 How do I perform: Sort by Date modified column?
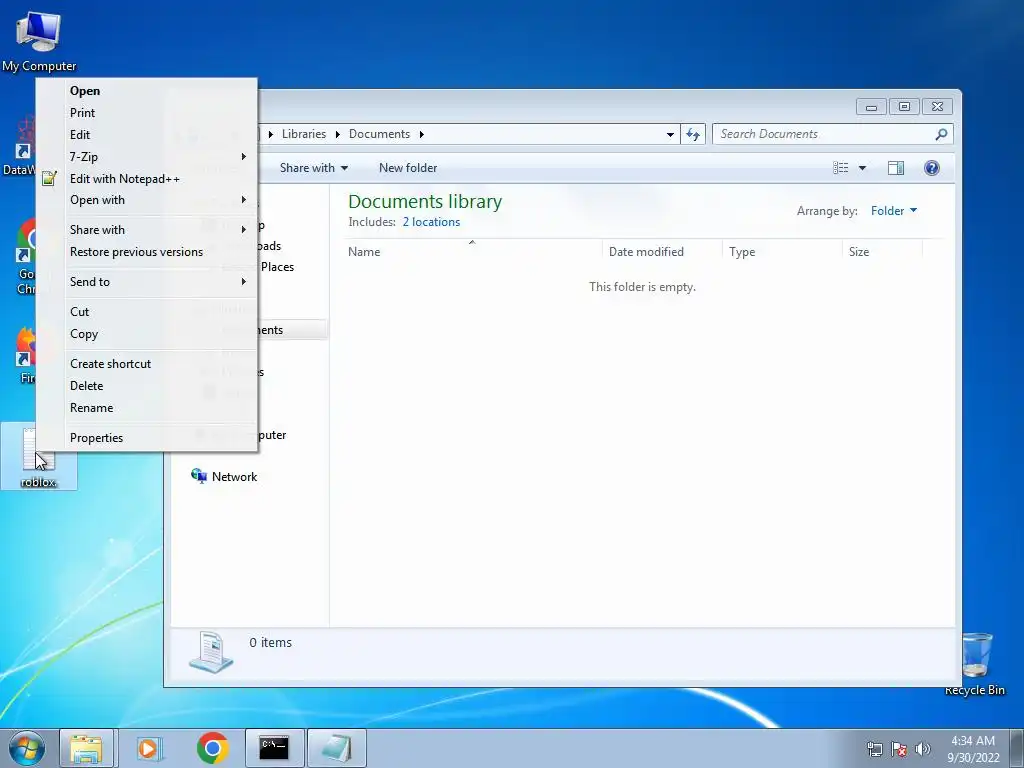pyautogui.click(x=662, y=251)
